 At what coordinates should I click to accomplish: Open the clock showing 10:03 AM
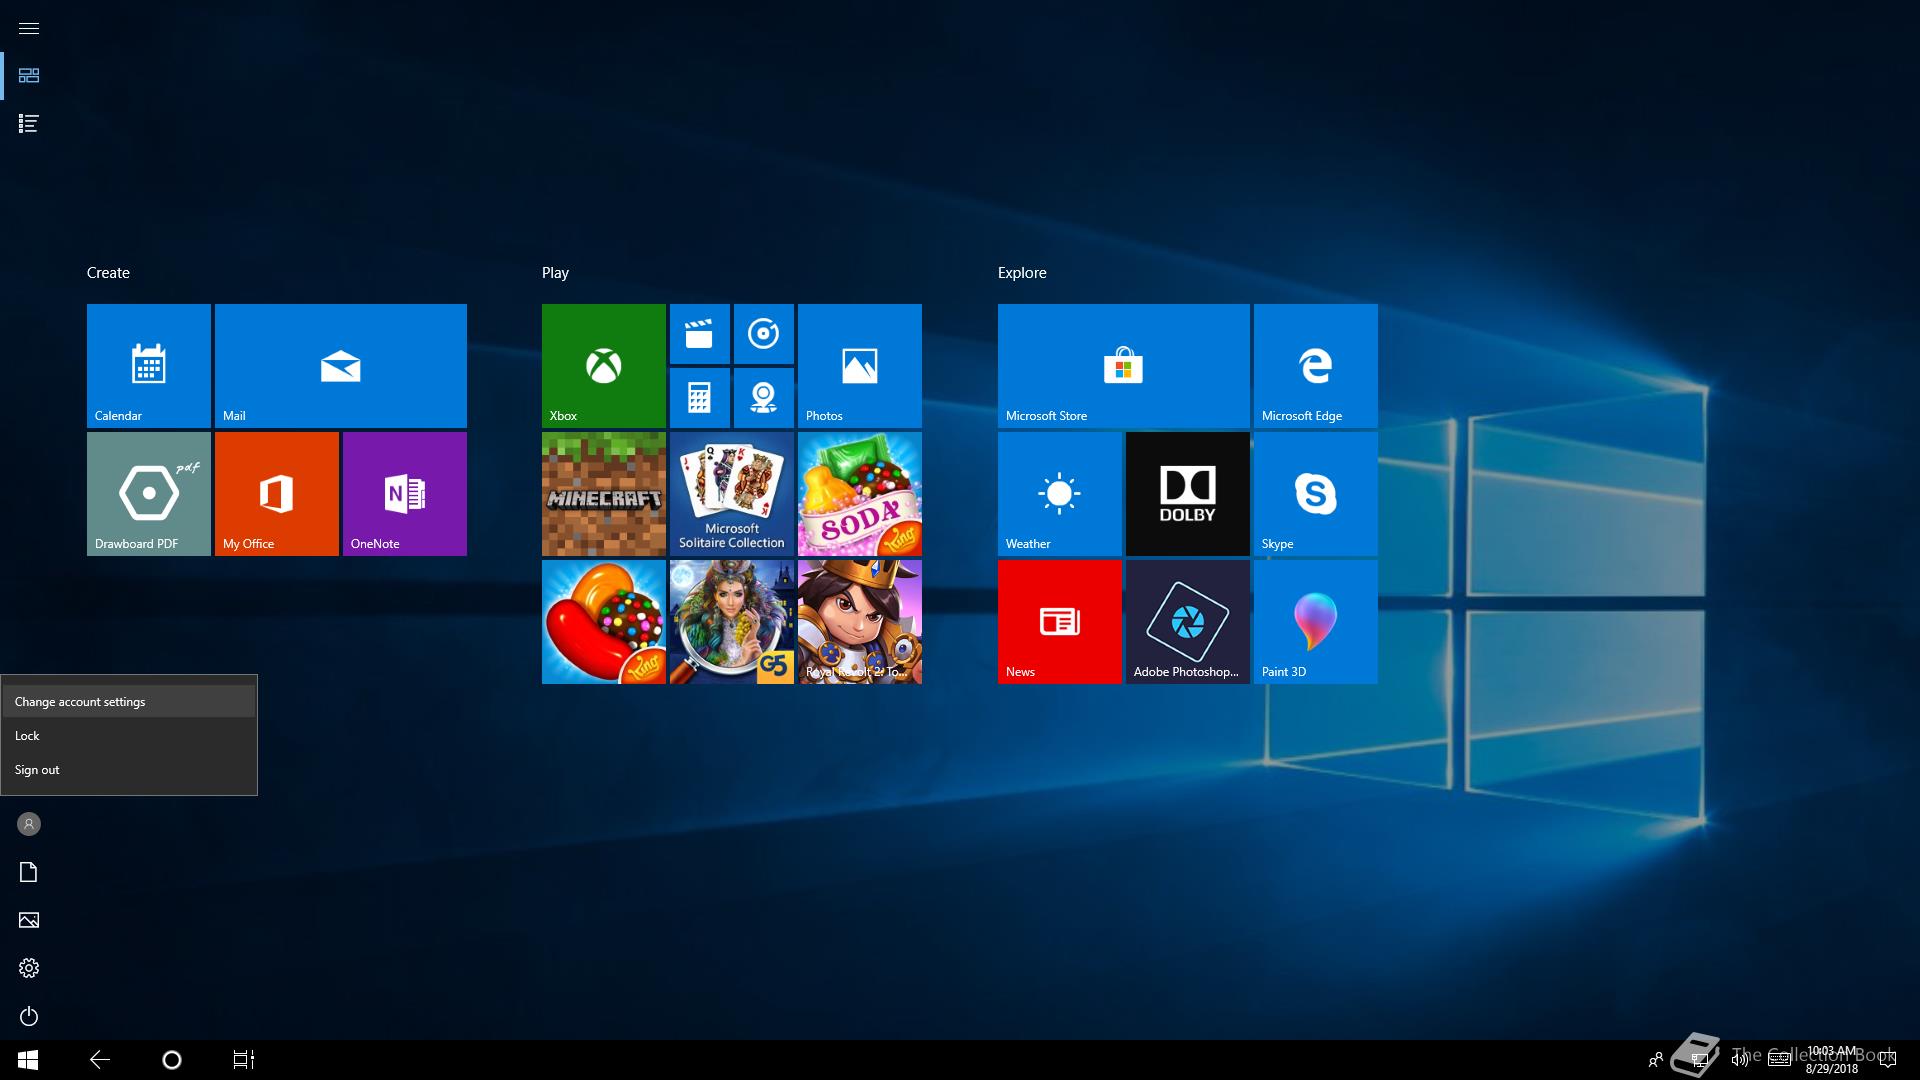1832,1060
